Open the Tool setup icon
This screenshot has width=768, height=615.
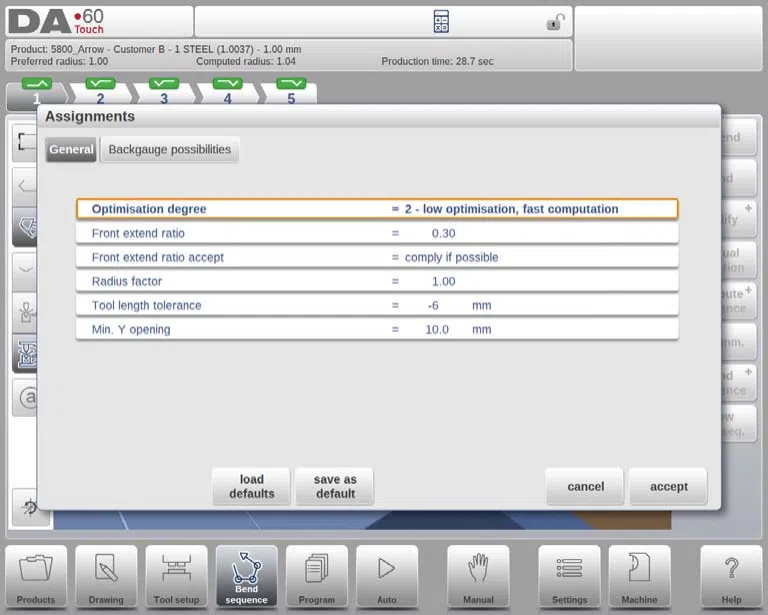point(176,577)
